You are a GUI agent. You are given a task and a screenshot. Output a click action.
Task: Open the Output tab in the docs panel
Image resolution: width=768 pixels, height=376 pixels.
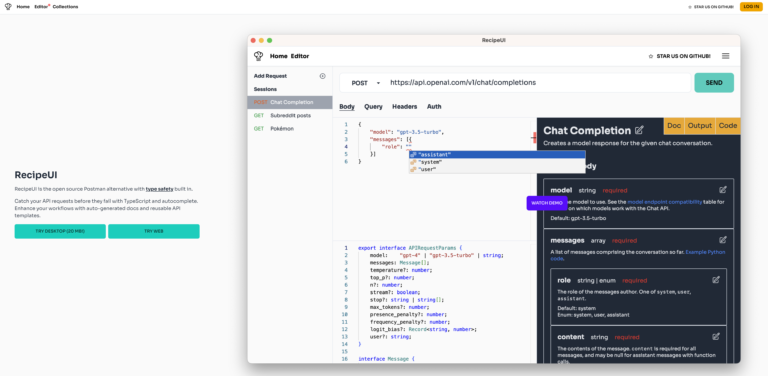(699, 126)
